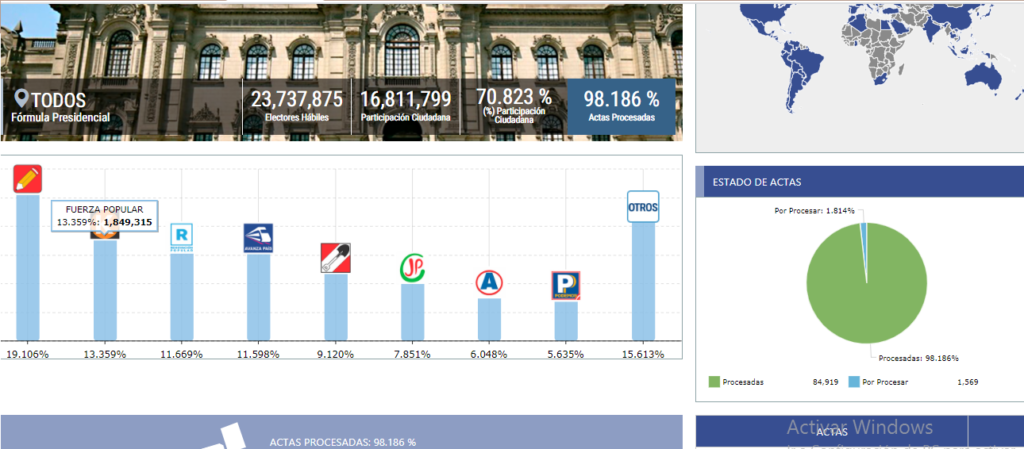Click the bar labeled 19.106%
Viewport: 1024px width, 449px height.
27,268
